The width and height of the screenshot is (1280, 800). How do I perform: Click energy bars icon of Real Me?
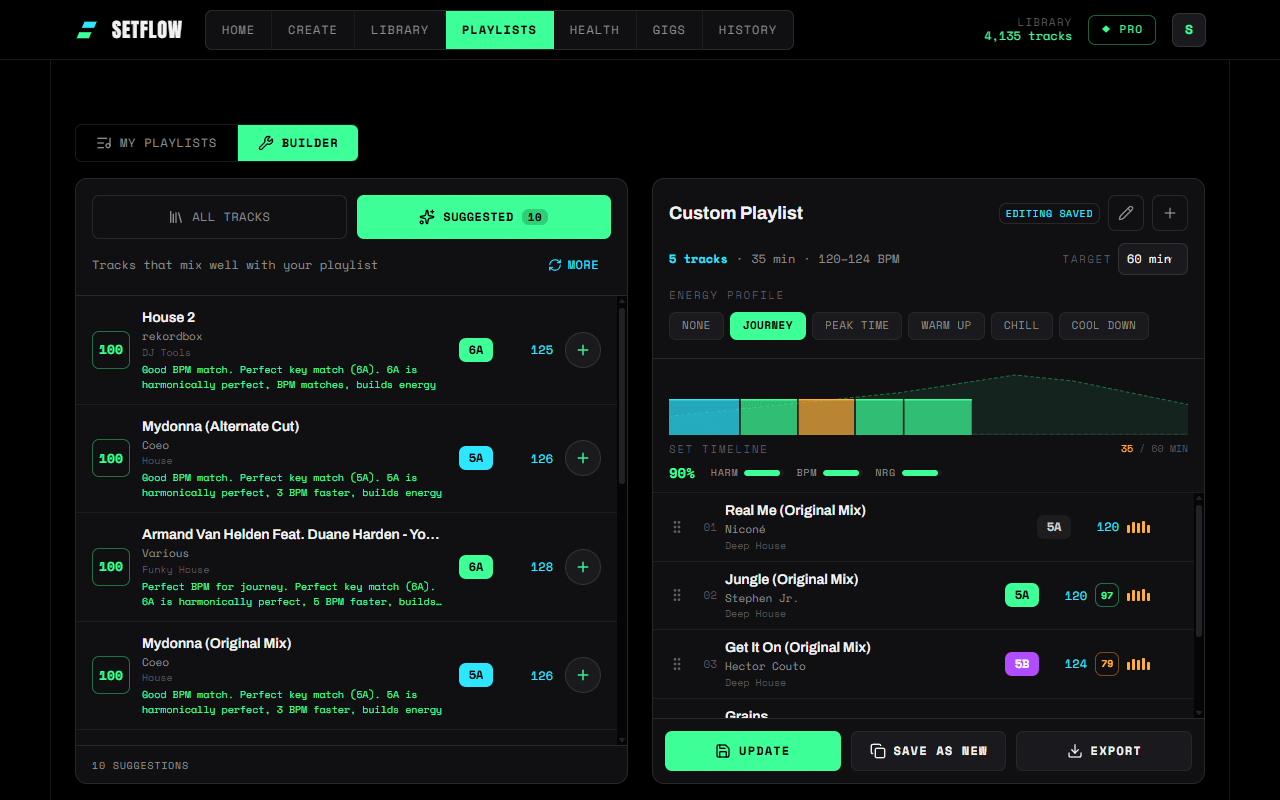[x=1139, y=527]
